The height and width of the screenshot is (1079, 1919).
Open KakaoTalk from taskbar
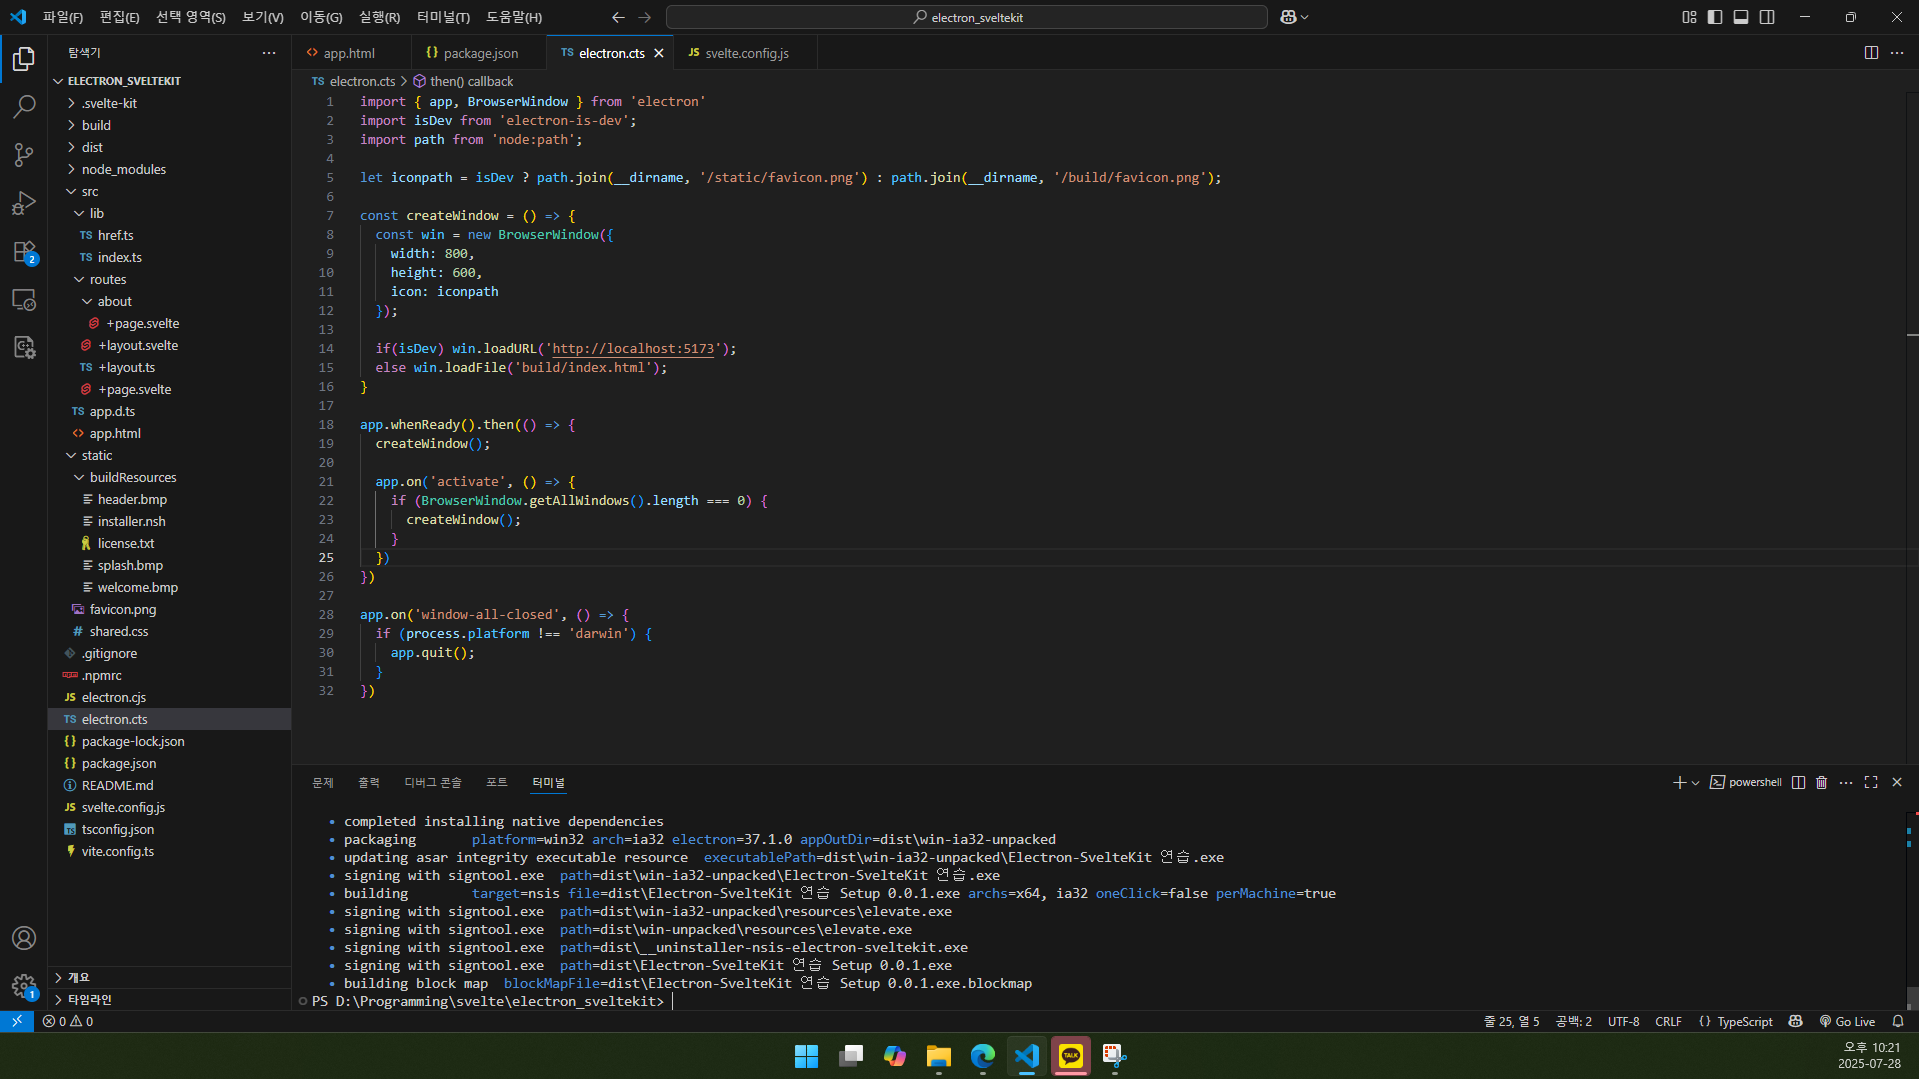[1071, 1056]
